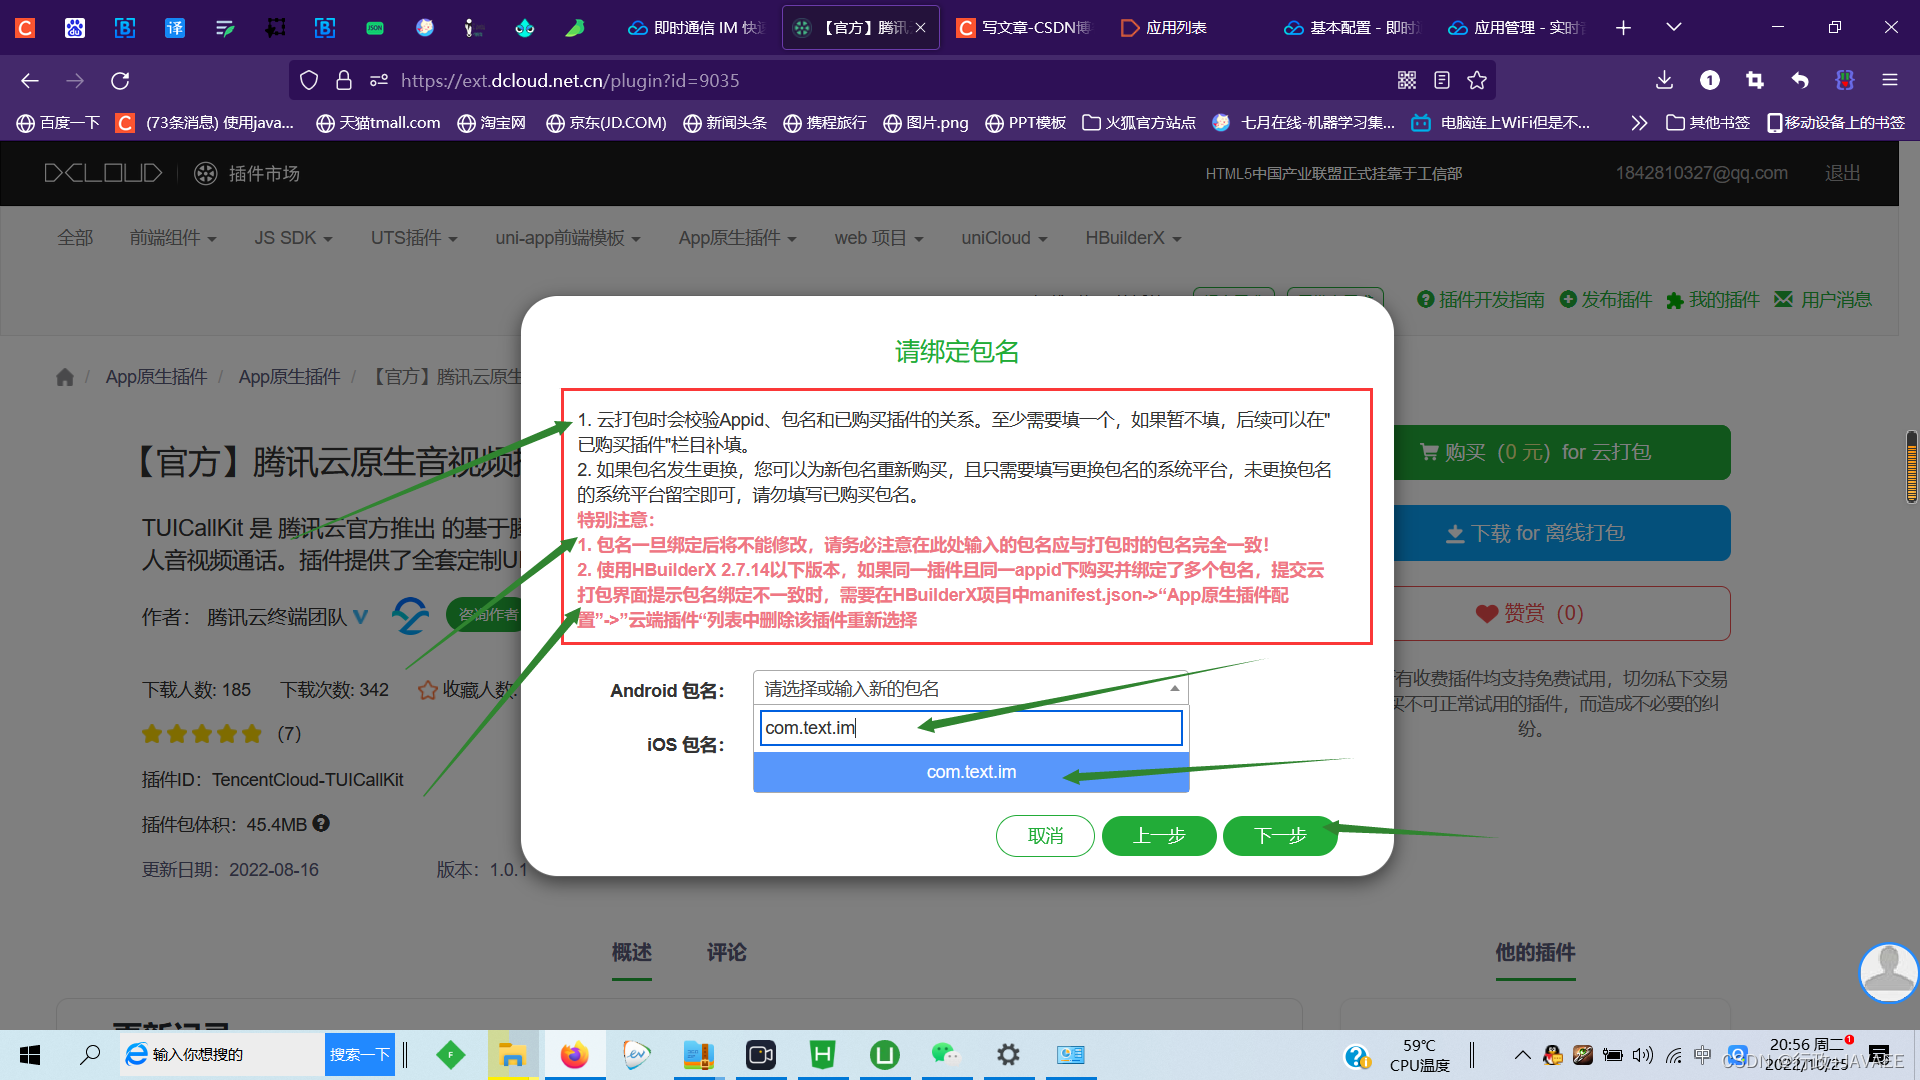Open a new browser tab
Viewport: 1920px width, 1080px height.
tap(1623, 28)
